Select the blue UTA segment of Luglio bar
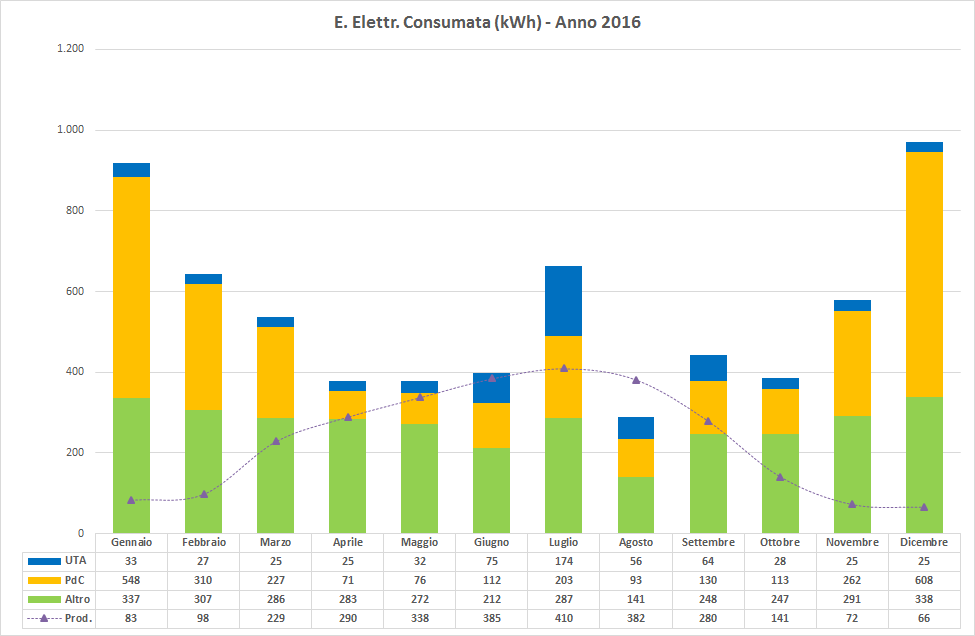The width and height of the screenshot is (975, 636). (564, 301)
